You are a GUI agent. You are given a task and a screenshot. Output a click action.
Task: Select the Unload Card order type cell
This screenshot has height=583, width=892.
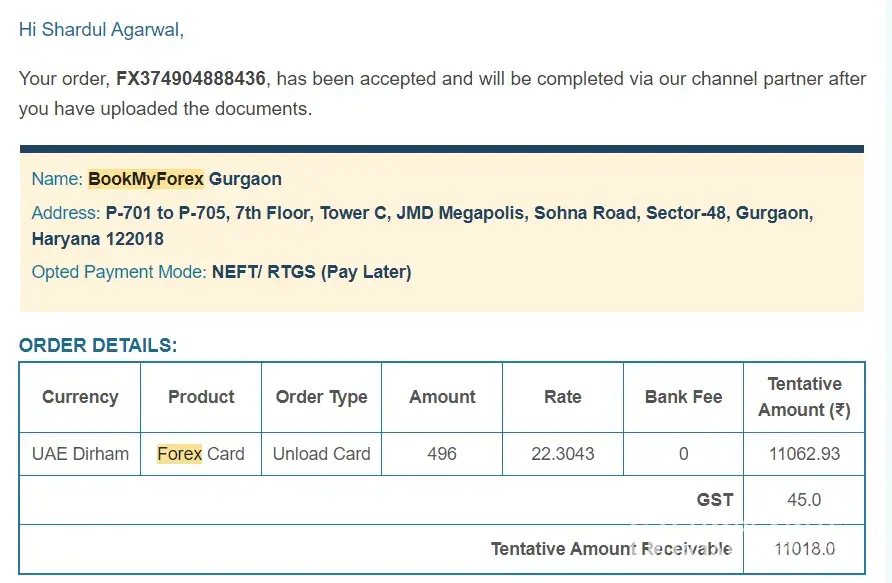point(321,454)
